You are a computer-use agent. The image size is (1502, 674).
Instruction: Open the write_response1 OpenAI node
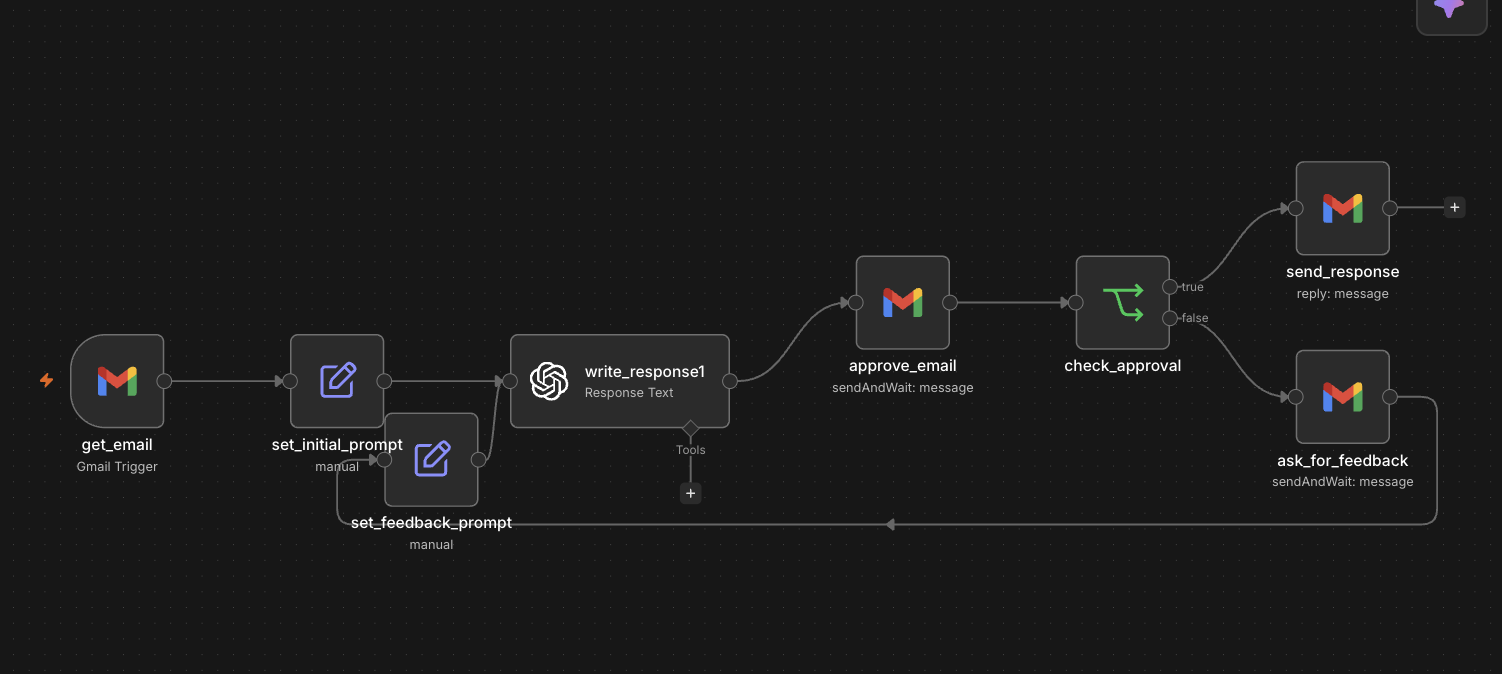(620, 381)
